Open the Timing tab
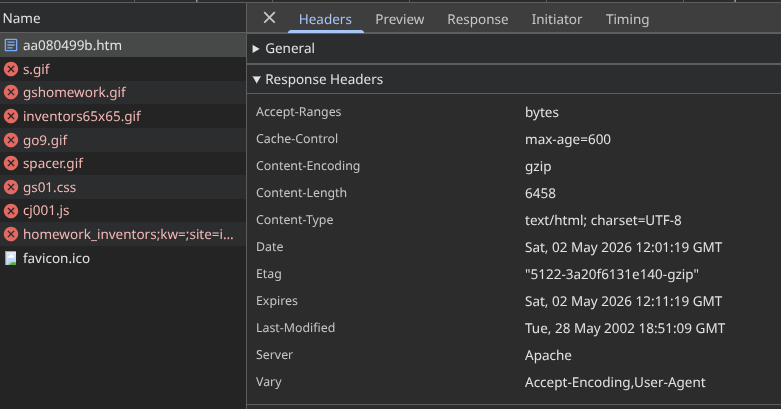781x409 pixels. (627, 19)
